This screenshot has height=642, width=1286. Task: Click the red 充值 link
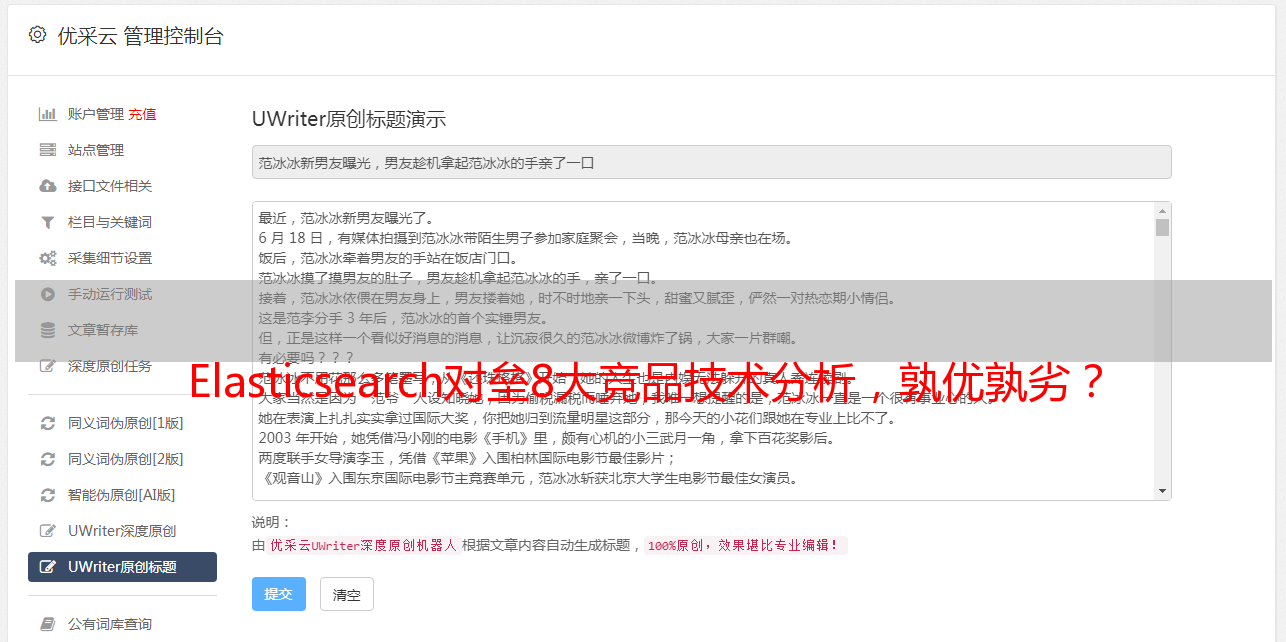pos(142,114)
